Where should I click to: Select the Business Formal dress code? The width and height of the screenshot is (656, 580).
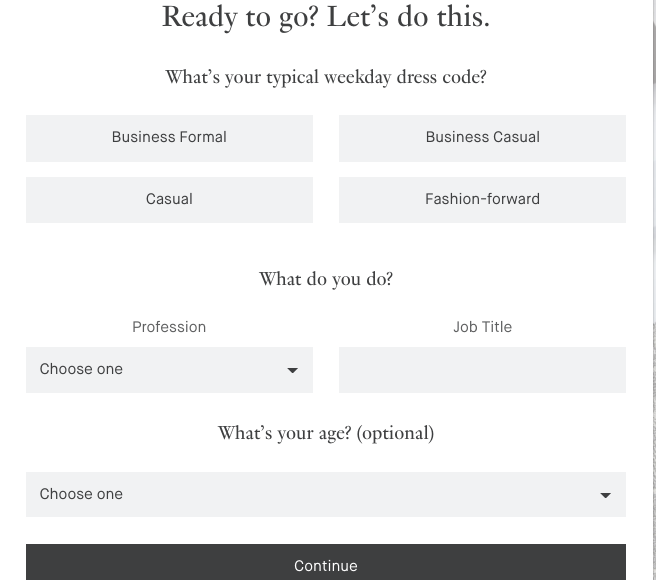(169, 138)
